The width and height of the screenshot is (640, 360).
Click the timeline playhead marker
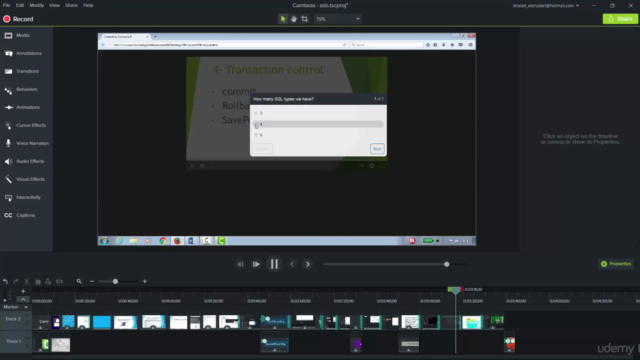[455, 290]
